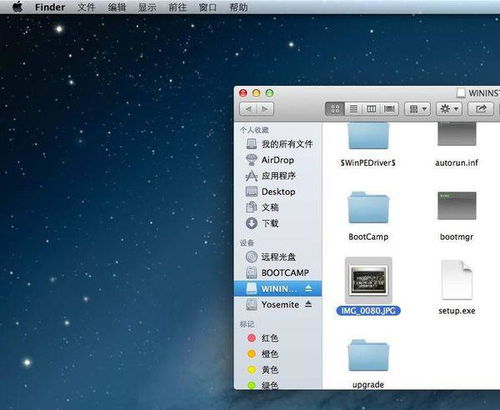Open the Apple menu
The width and height of the screenshot is (500, 410).
(x=17, y=7)
